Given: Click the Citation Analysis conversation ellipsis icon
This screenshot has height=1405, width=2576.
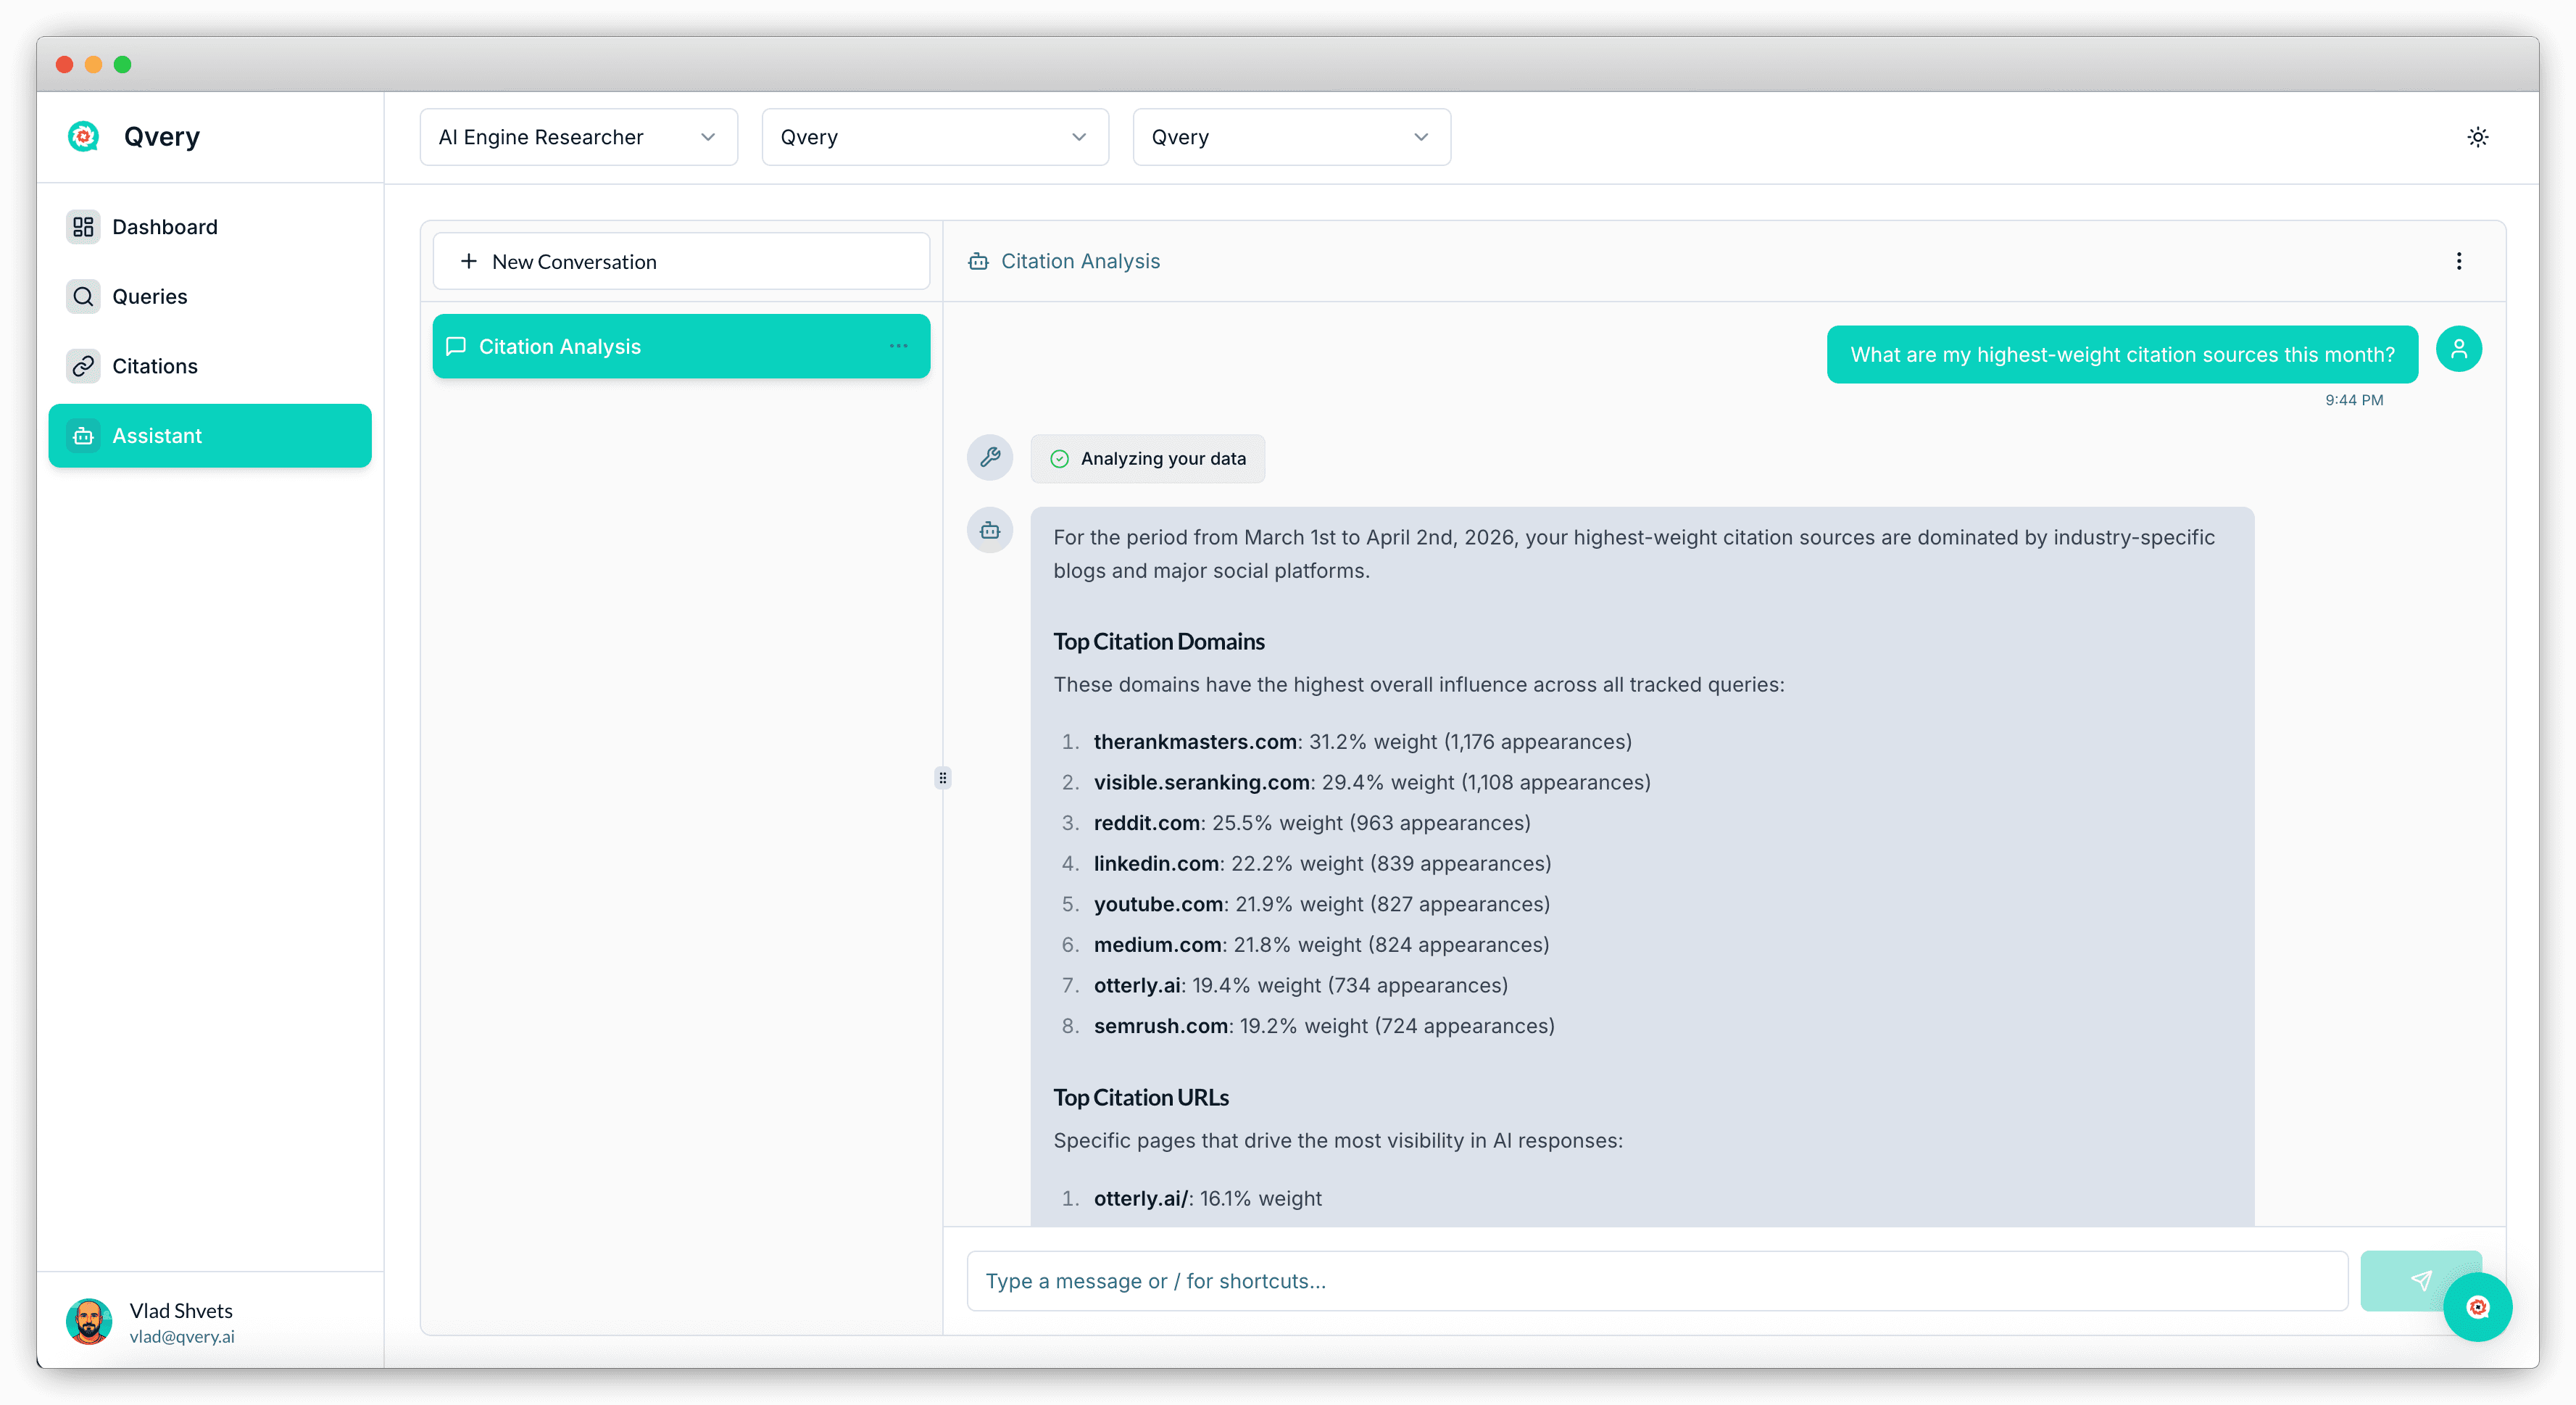Looking at the screenshot, I should coord(898,346).
